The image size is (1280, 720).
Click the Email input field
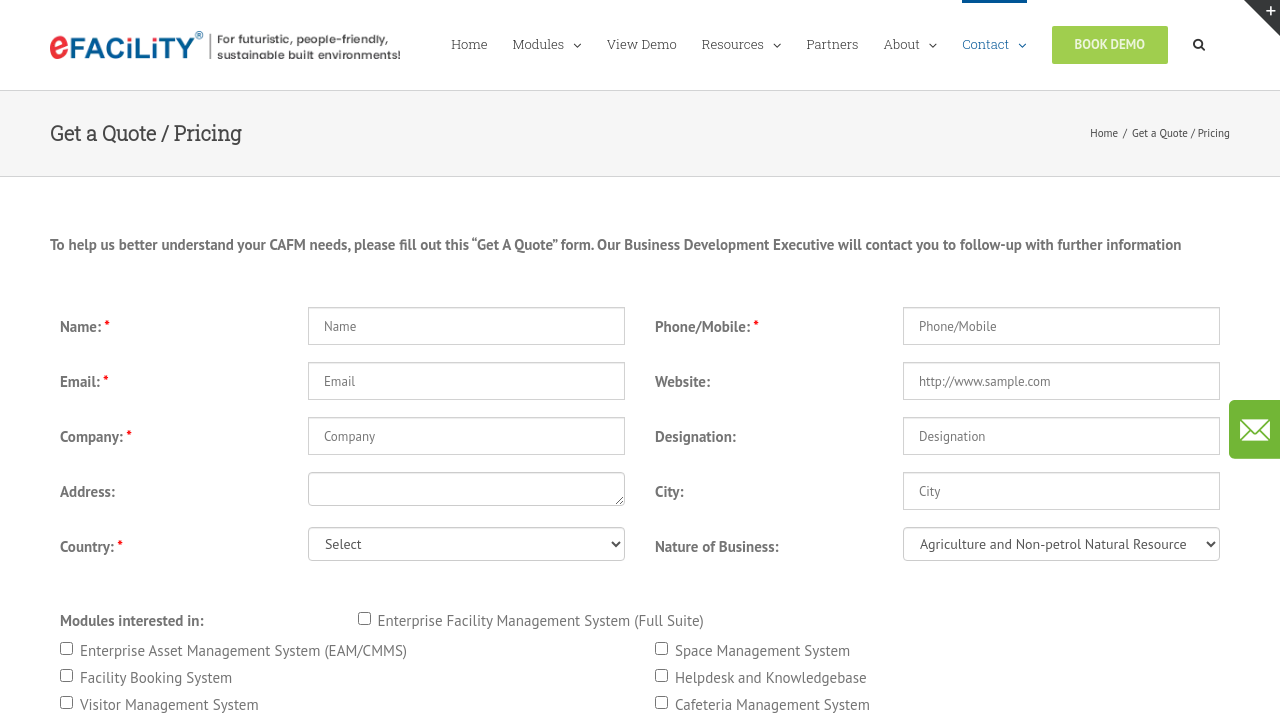click(466, 381)
